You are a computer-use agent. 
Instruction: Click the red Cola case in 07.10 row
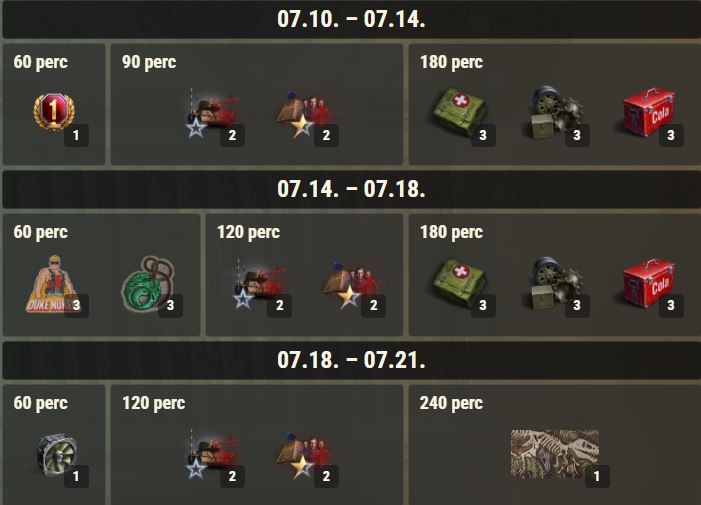point(649,112)
